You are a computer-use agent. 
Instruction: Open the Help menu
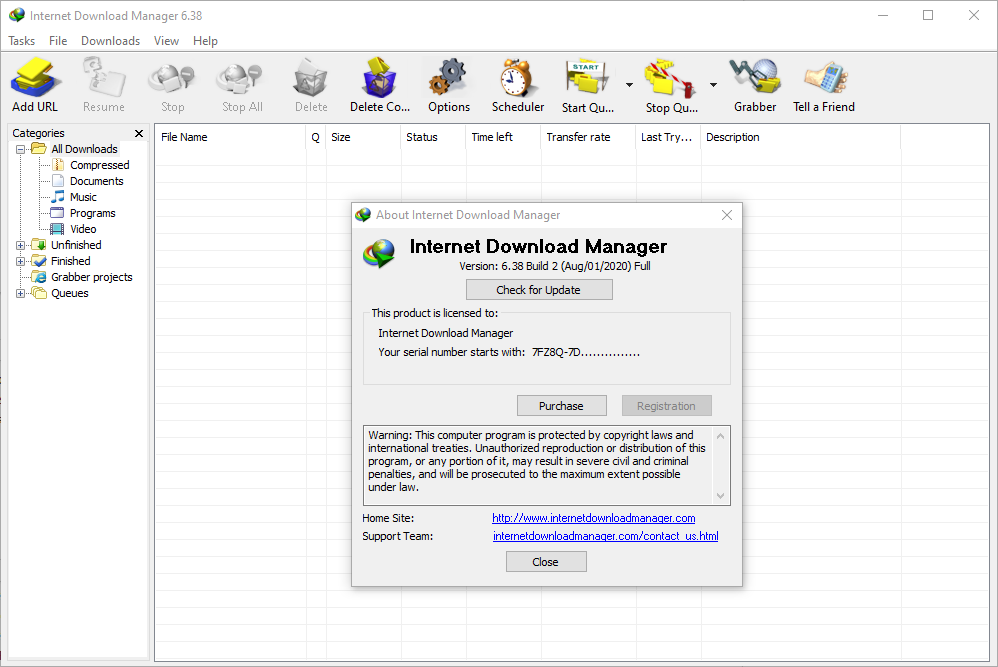pos(205,41)
